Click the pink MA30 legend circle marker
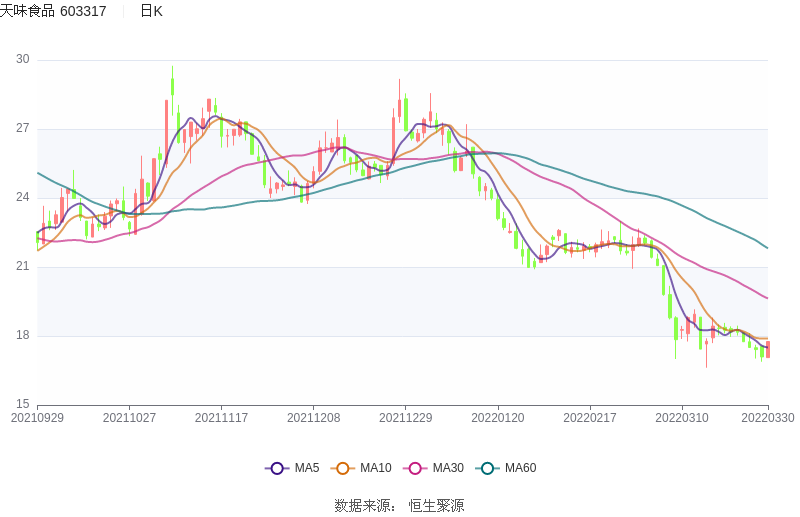This screenshot has height=517, width=800. pos(415,468)
